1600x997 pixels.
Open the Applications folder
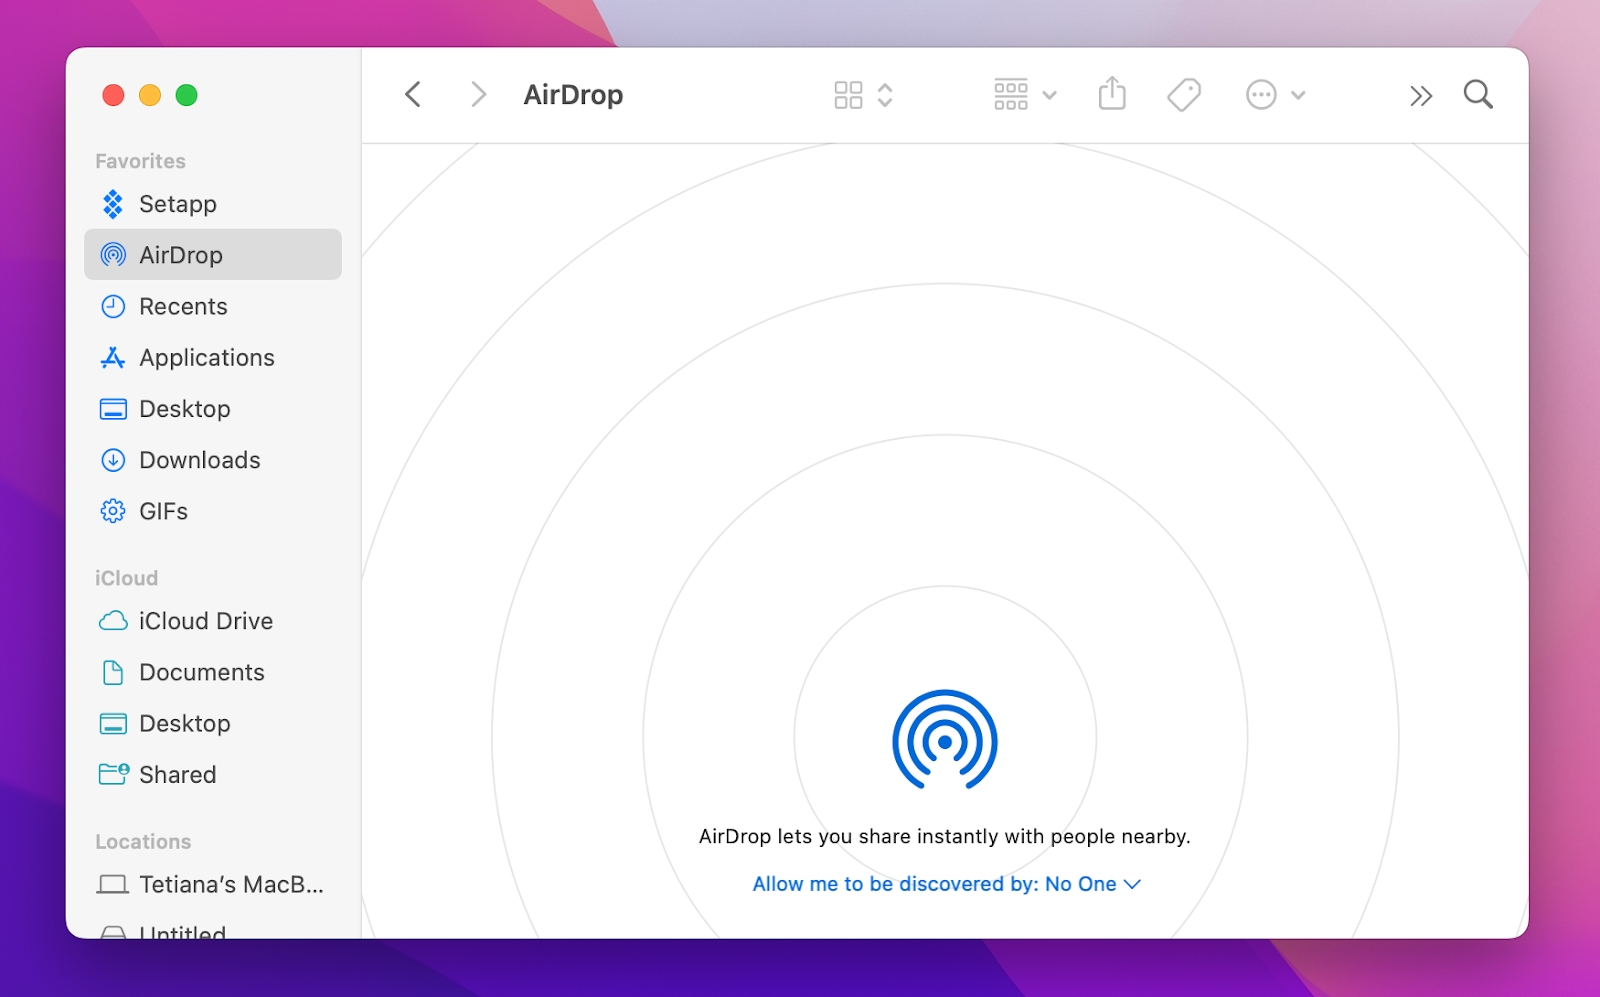coord(213,357)
